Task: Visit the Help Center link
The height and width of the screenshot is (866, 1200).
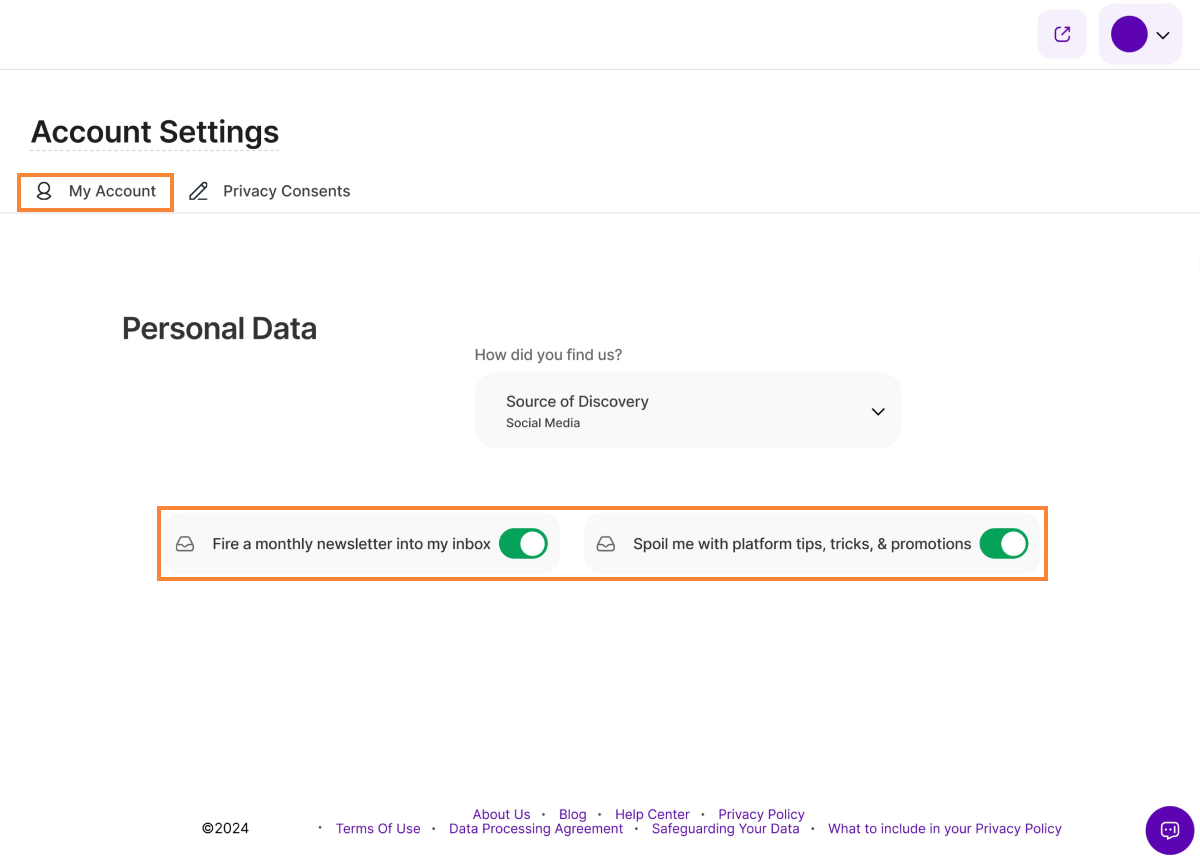Action: point(652,814)
